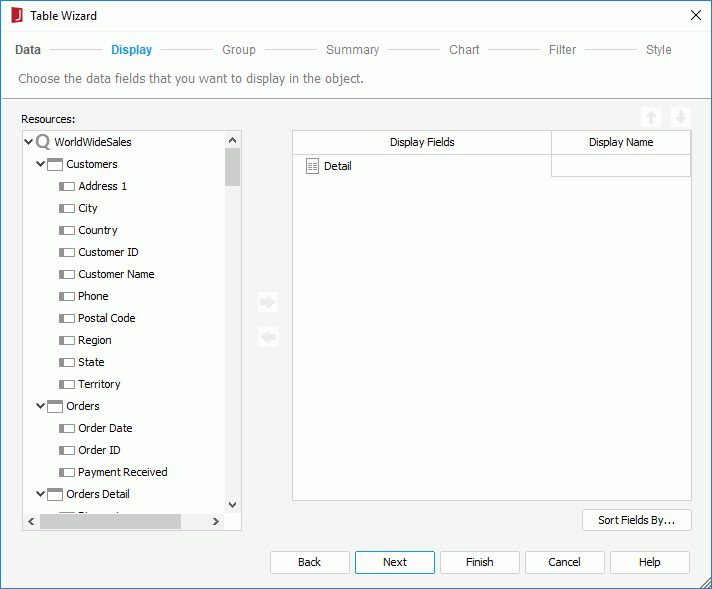Click the Display Name cell for Detail
The height and width of the screenshot is (589, 712).
tap(621, 166)
